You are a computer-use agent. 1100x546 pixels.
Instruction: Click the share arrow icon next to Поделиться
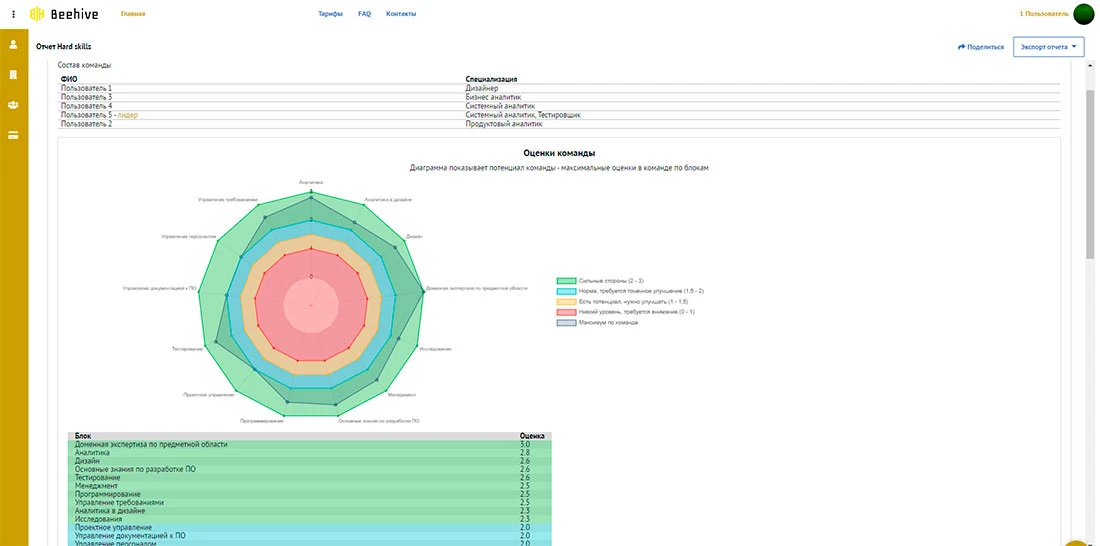pos(961,47)
